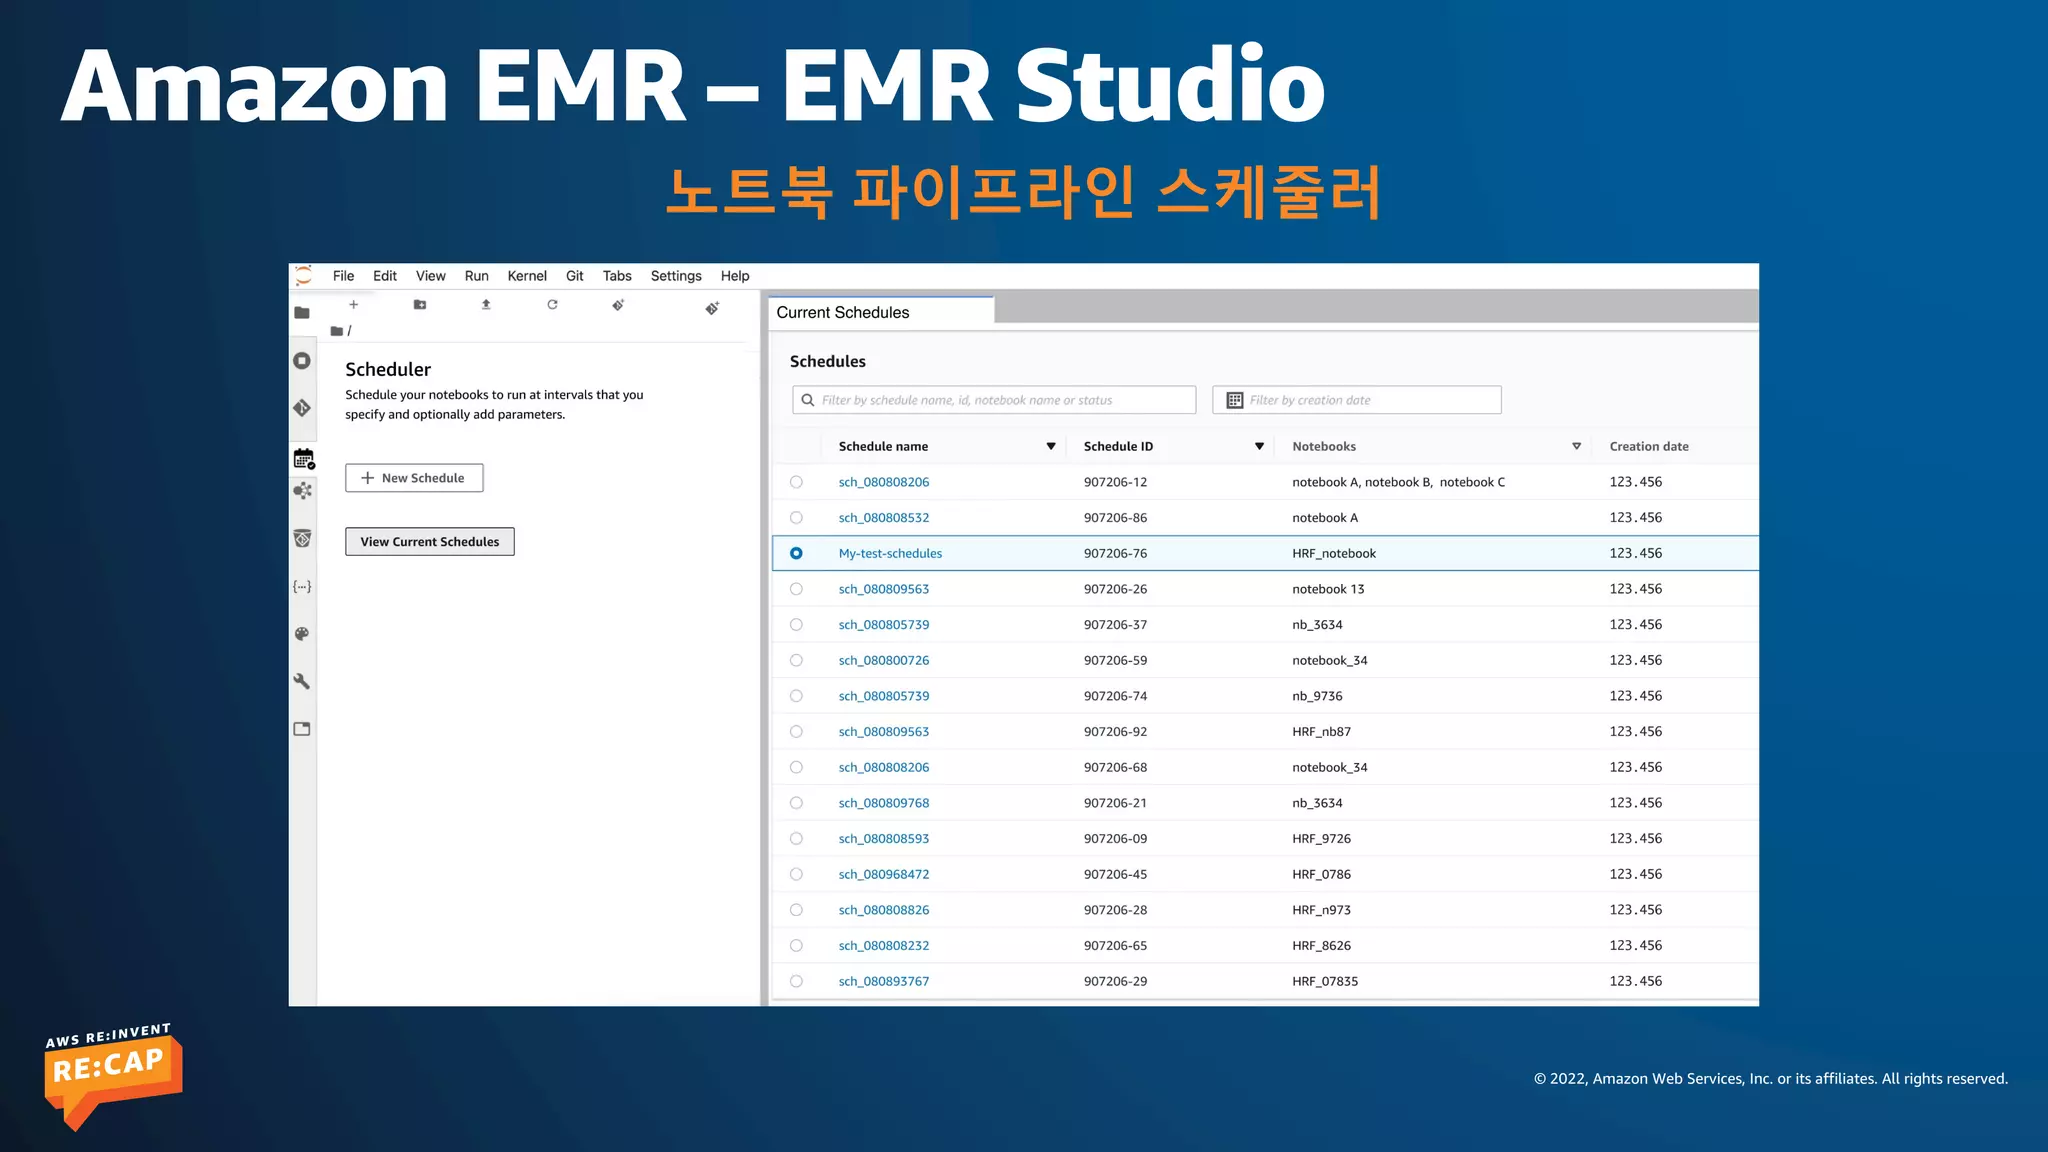The width and height of the screenshot is (2048, 1152).
Task: Click the HRF_07835 notebook cell
Action: tap(1325, 981)
